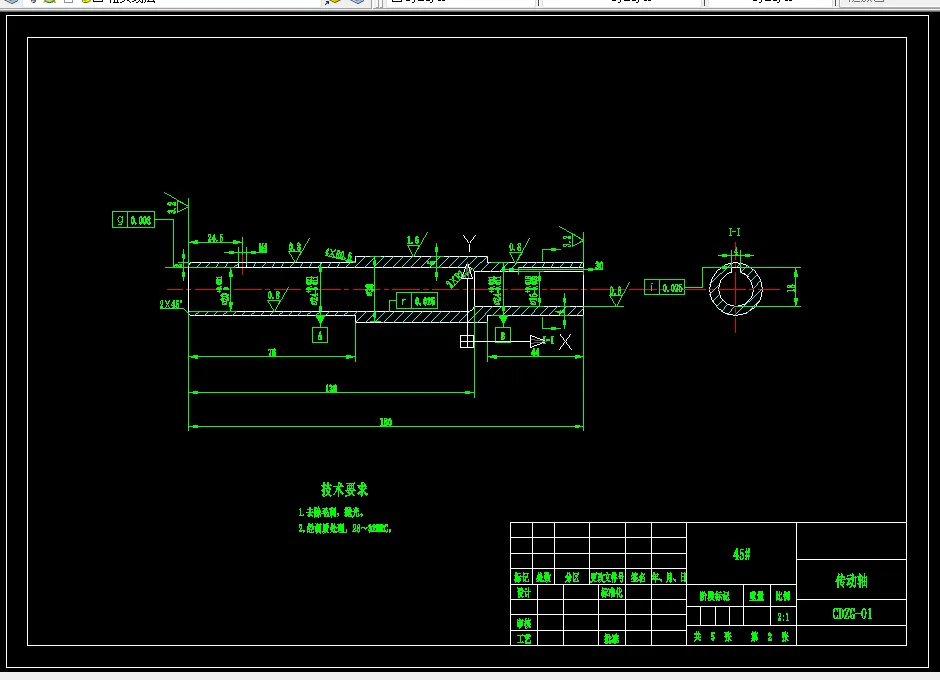
Task: Select the 24.5 dimension text
Action: [216, 238]
